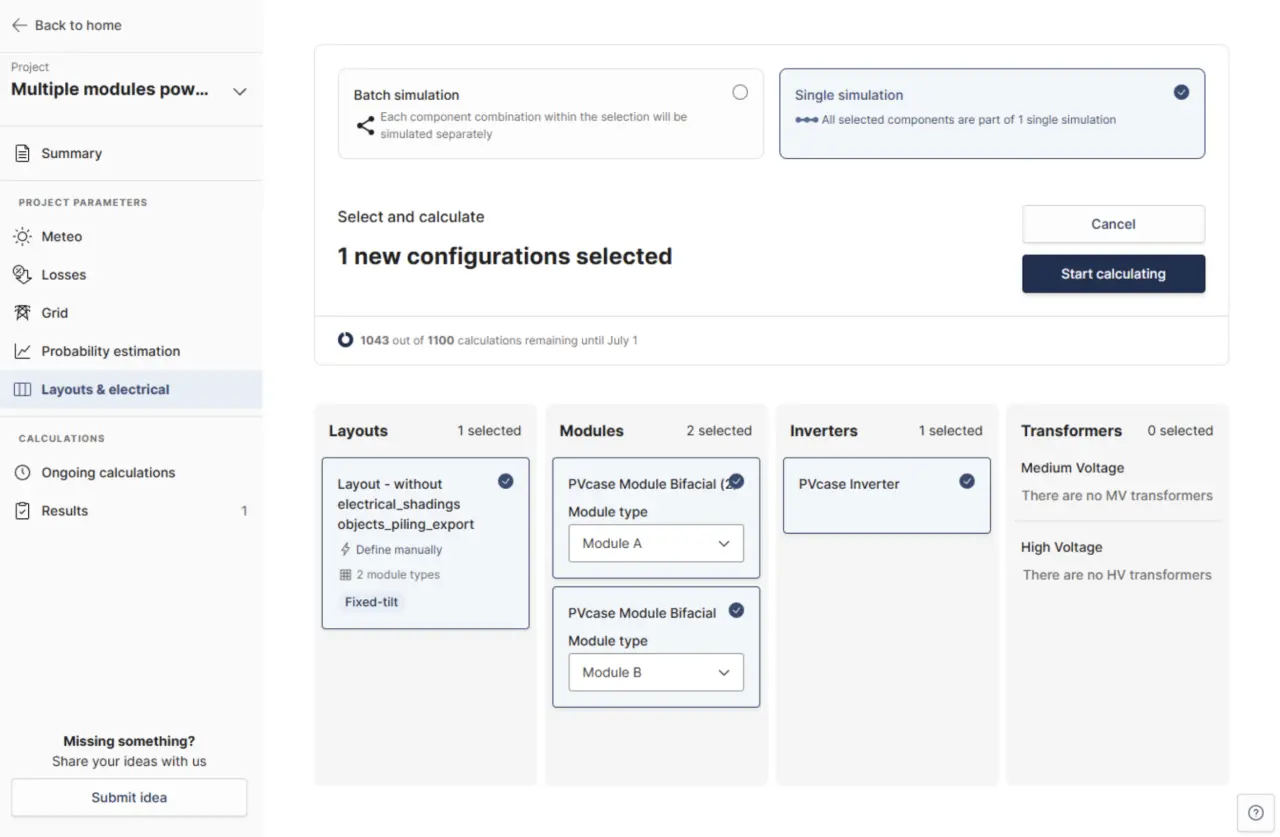Open the Module A type dropdown

(656, 543)
